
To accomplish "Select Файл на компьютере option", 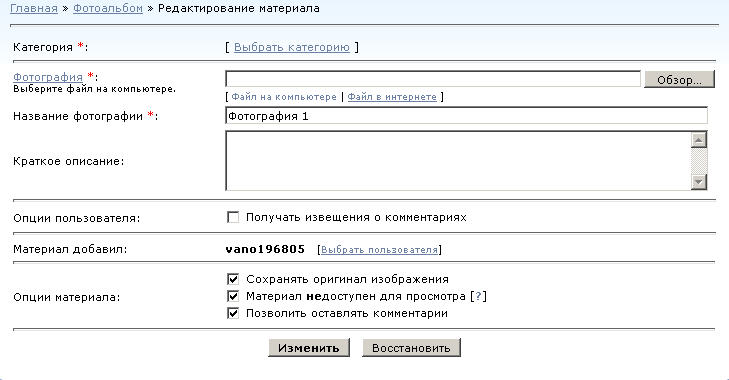I will (x=284, y=97).
